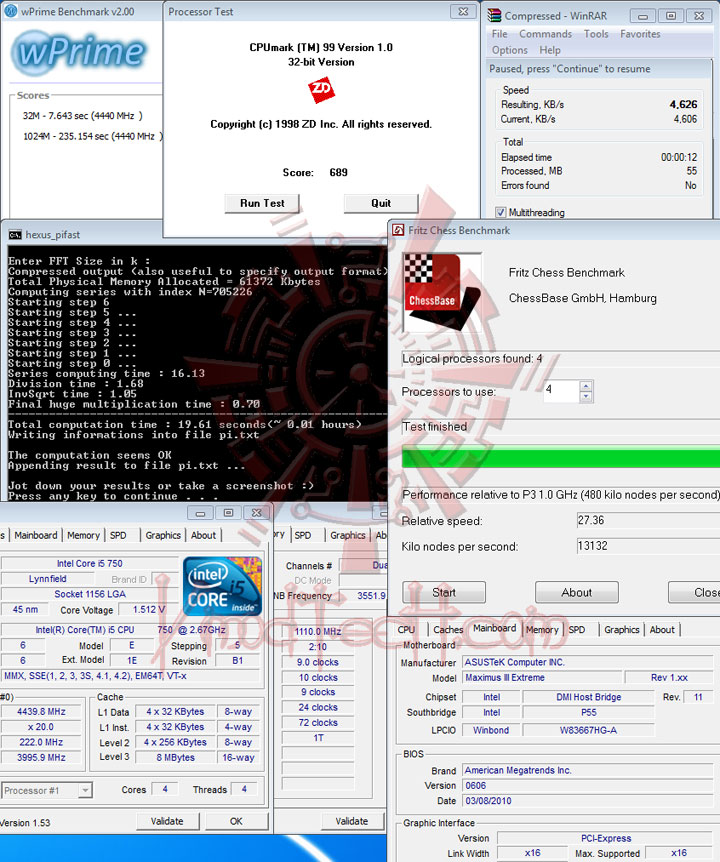The height and width of the screenshot is (862, 720).
Task: Click the ZD logo in Processor Test
Action: (322, 91)
